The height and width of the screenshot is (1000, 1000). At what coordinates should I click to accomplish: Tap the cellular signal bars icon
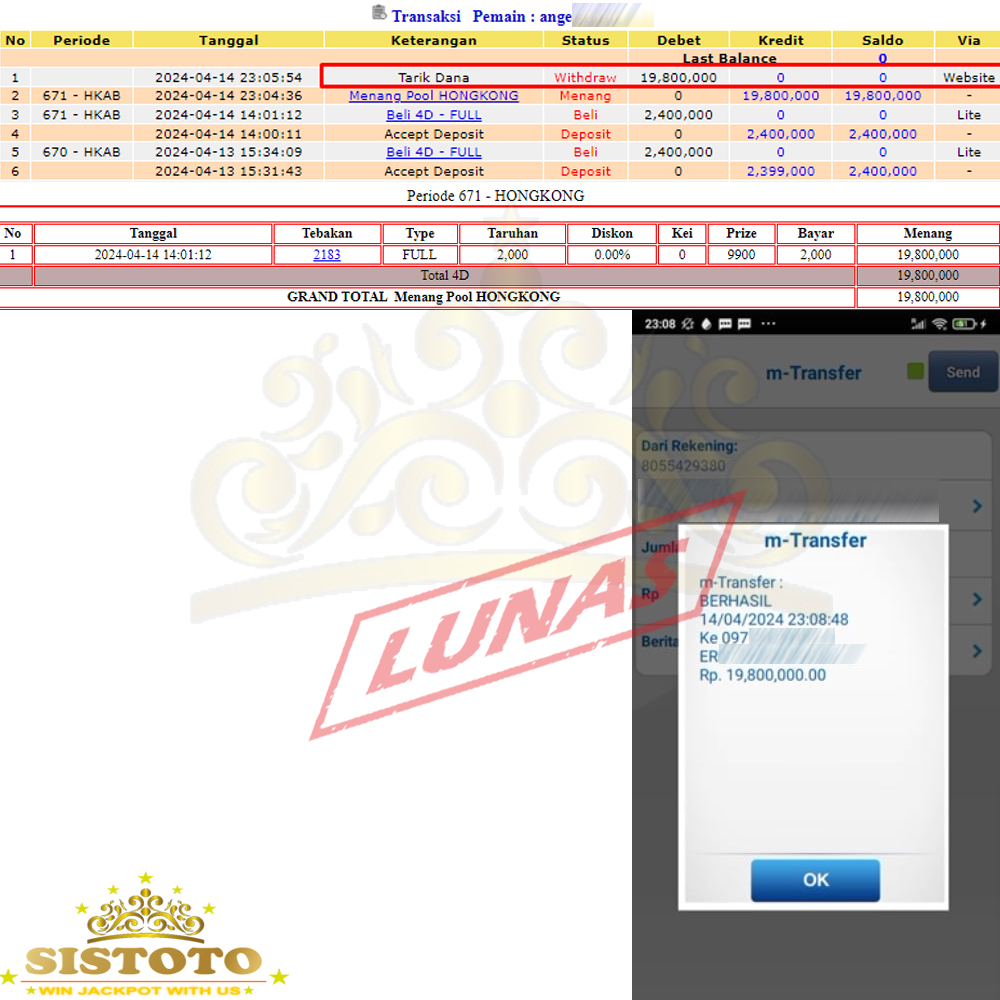[918, 324]
